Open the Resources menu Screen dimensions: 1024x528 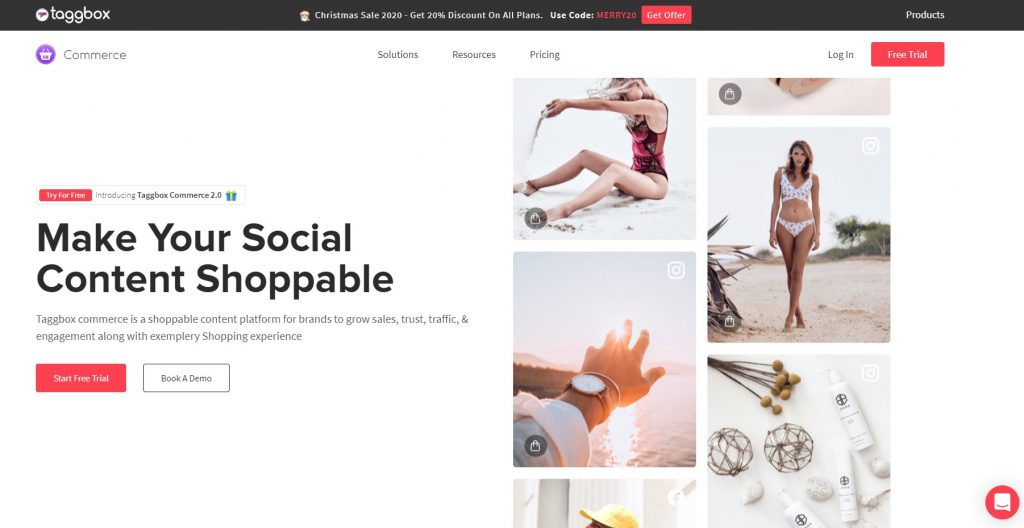tap(473, 55)
